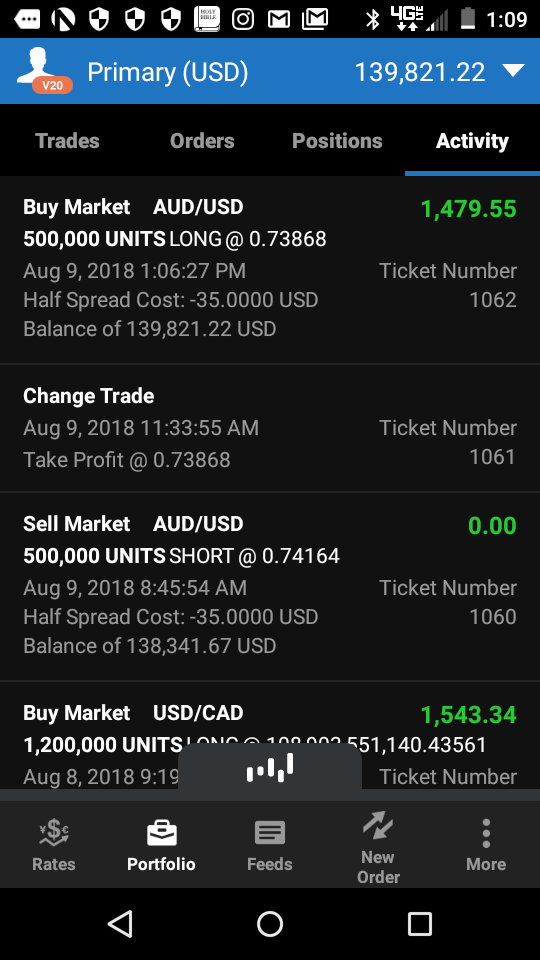Switch to the Trades tab

(67, 141)
